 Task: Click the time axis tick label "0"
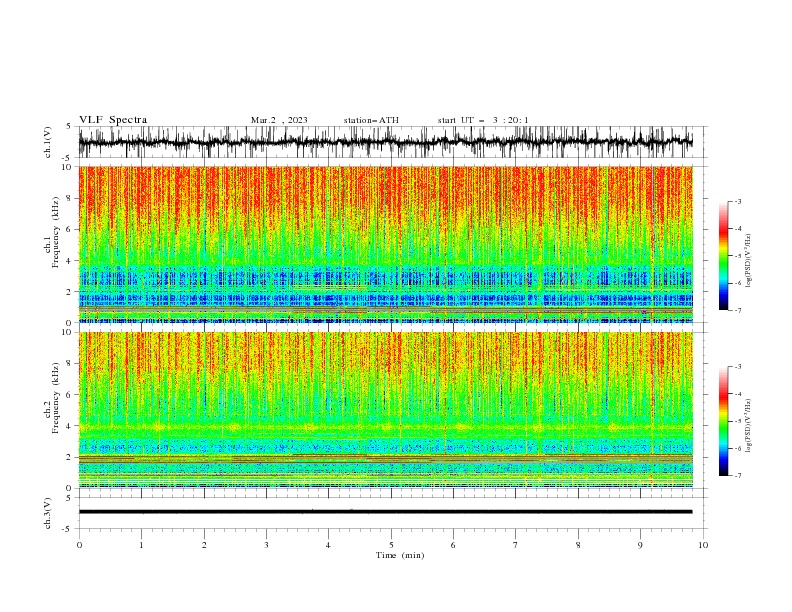79,545
